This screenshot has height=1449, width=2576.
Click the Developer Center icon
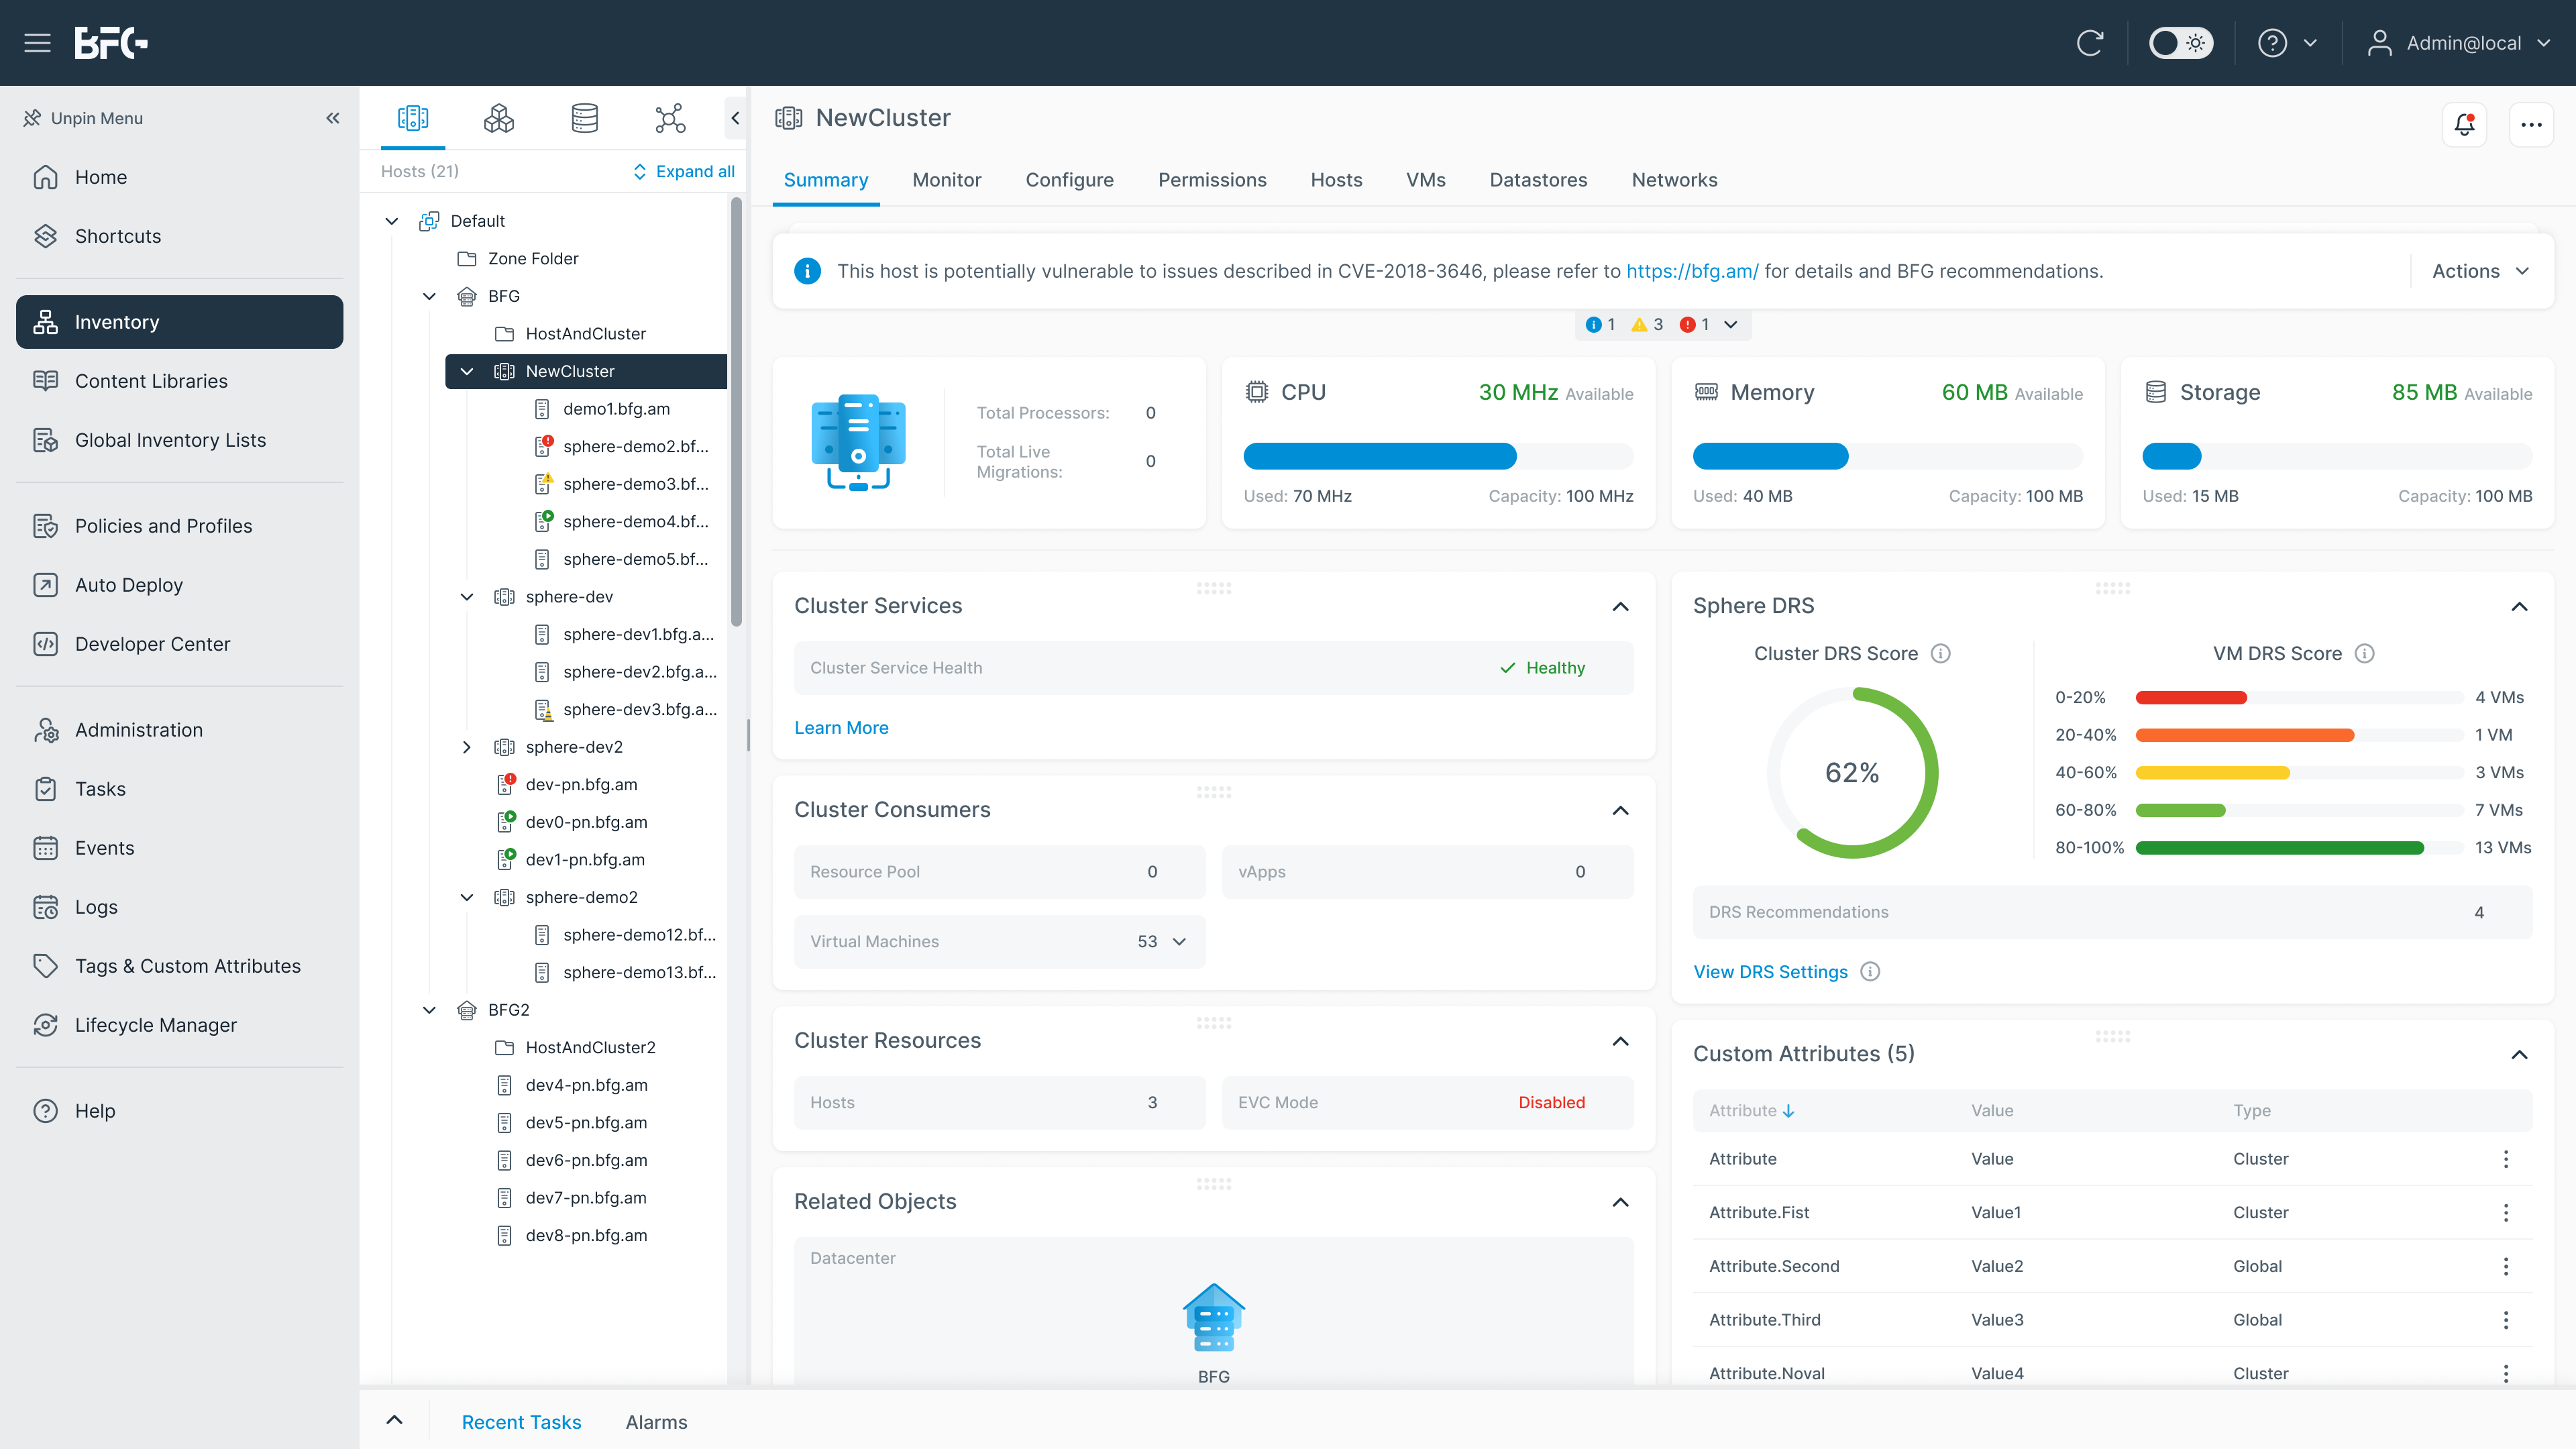(x=45, y=644)
